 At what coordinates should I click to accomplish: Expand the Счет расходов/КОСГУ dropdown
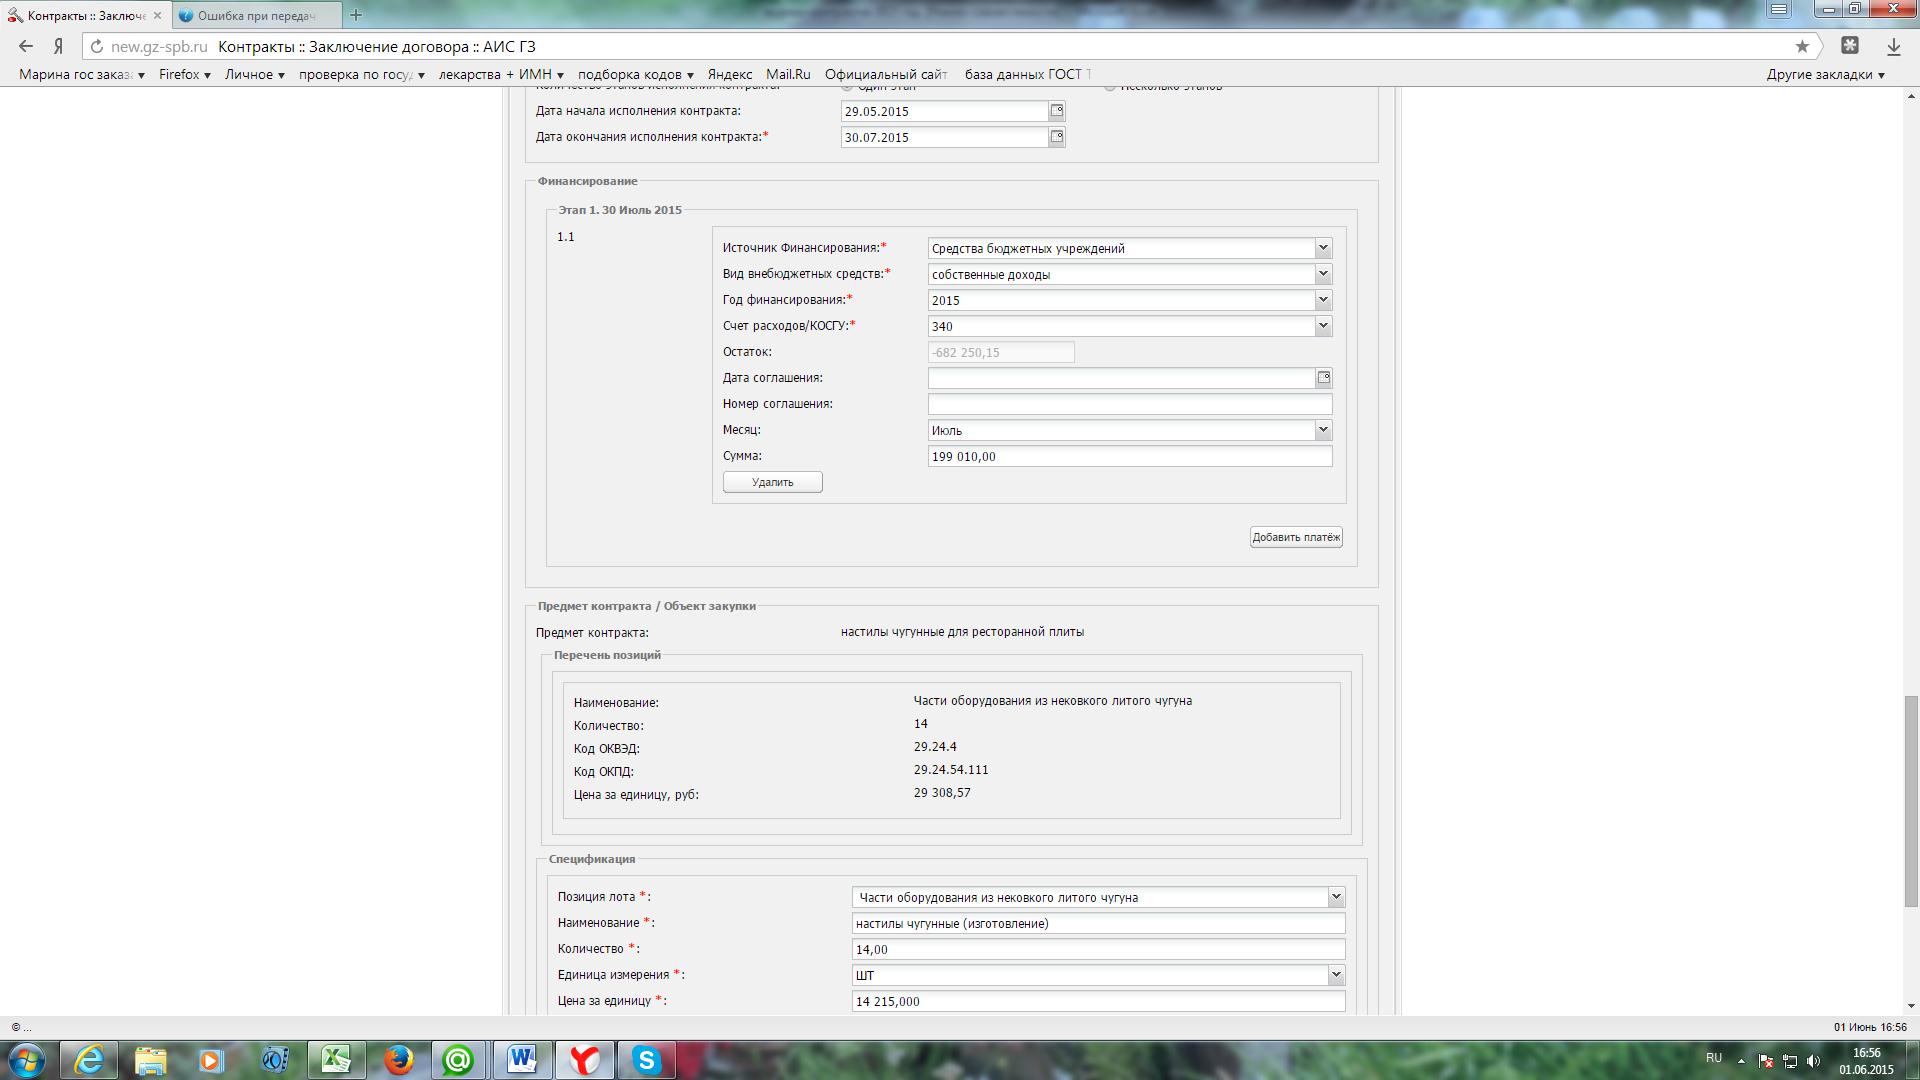(1322, 326)
